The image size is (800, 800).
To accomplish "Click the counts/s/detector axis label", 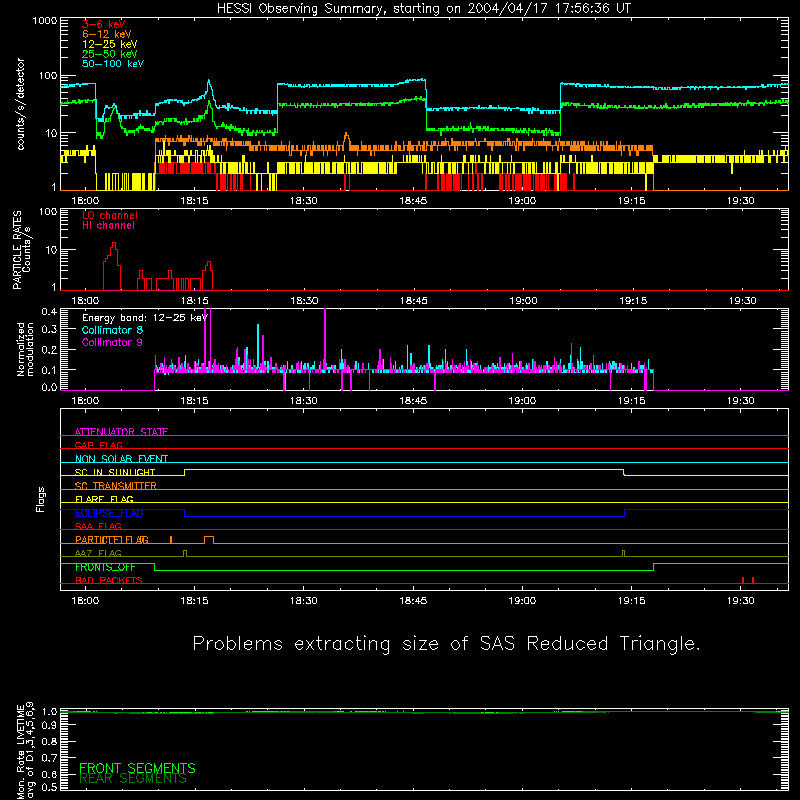I will pos(20,104).
